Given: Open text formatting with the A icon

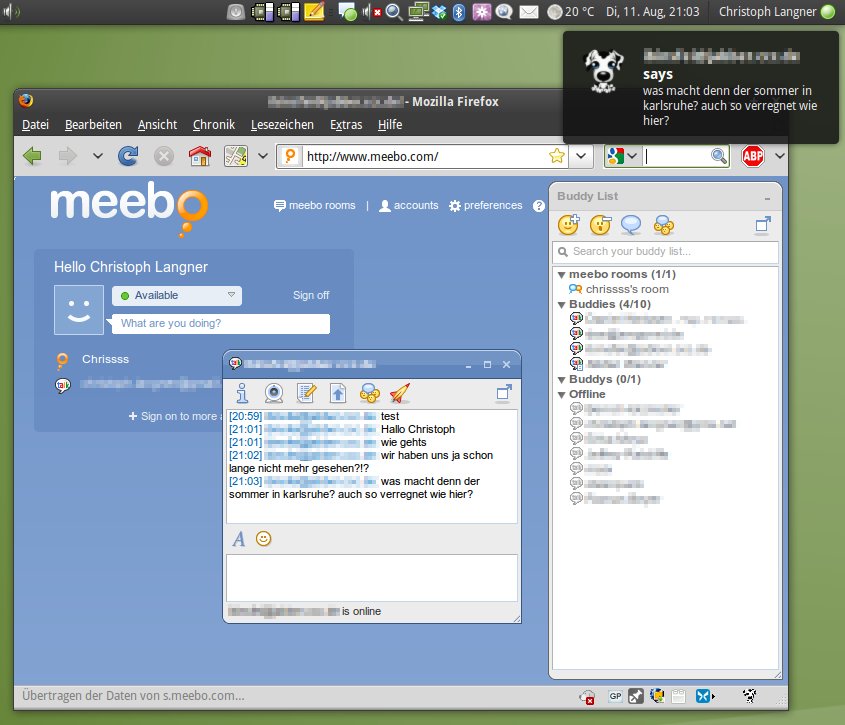Looking at the screenshot, I should [239, 538].
